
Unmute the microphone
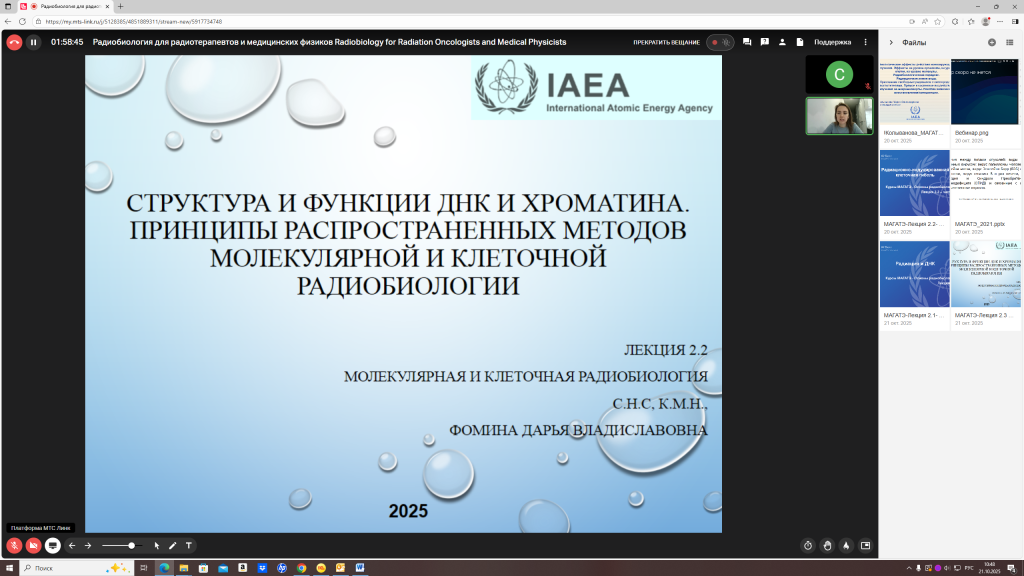pyautogui.click(x=14, y=546)
